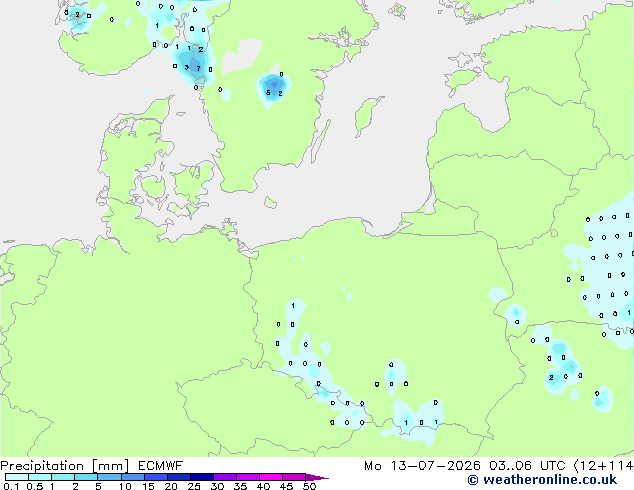Select the above-50 mm legend arrow tip
The image size is (634, 490).
click(x=317, y=477)
